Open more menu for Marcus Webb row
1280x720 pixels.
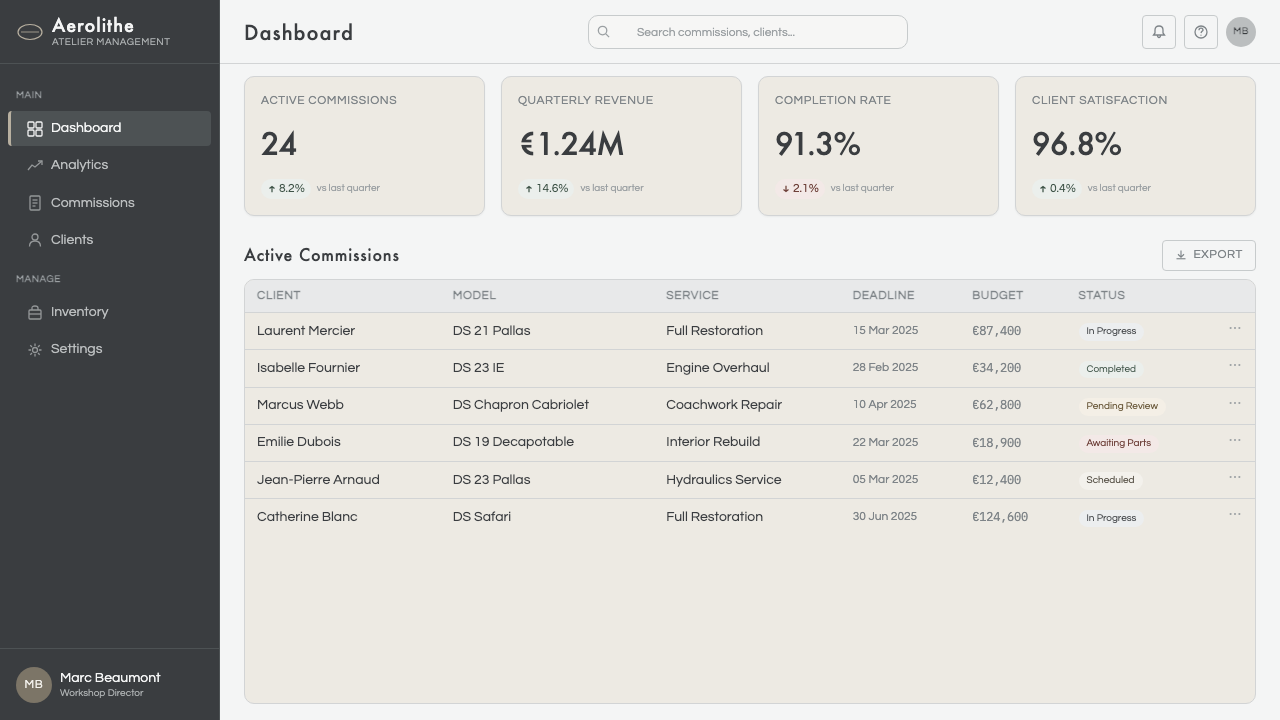(1235, 403)
